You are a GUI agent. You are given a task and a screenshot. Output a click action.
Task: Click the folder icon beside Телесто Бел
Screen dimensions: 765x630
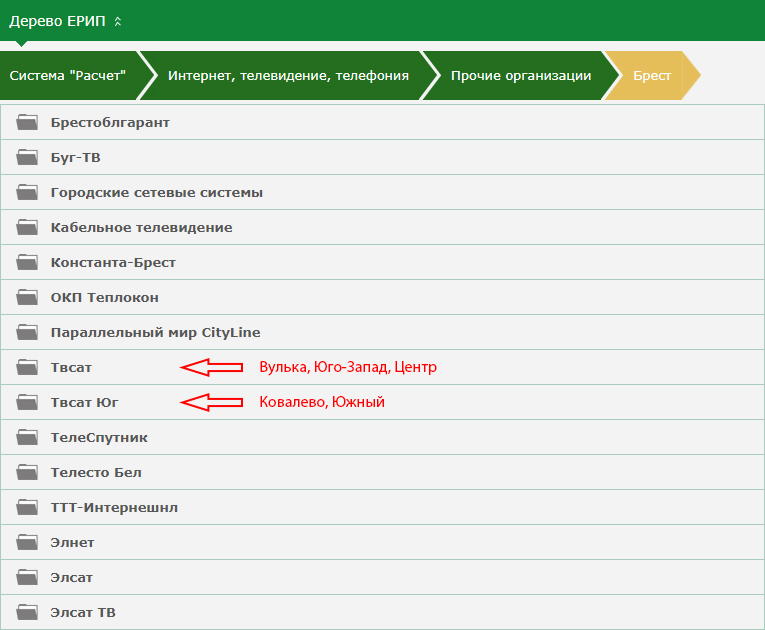coord(27,472)
